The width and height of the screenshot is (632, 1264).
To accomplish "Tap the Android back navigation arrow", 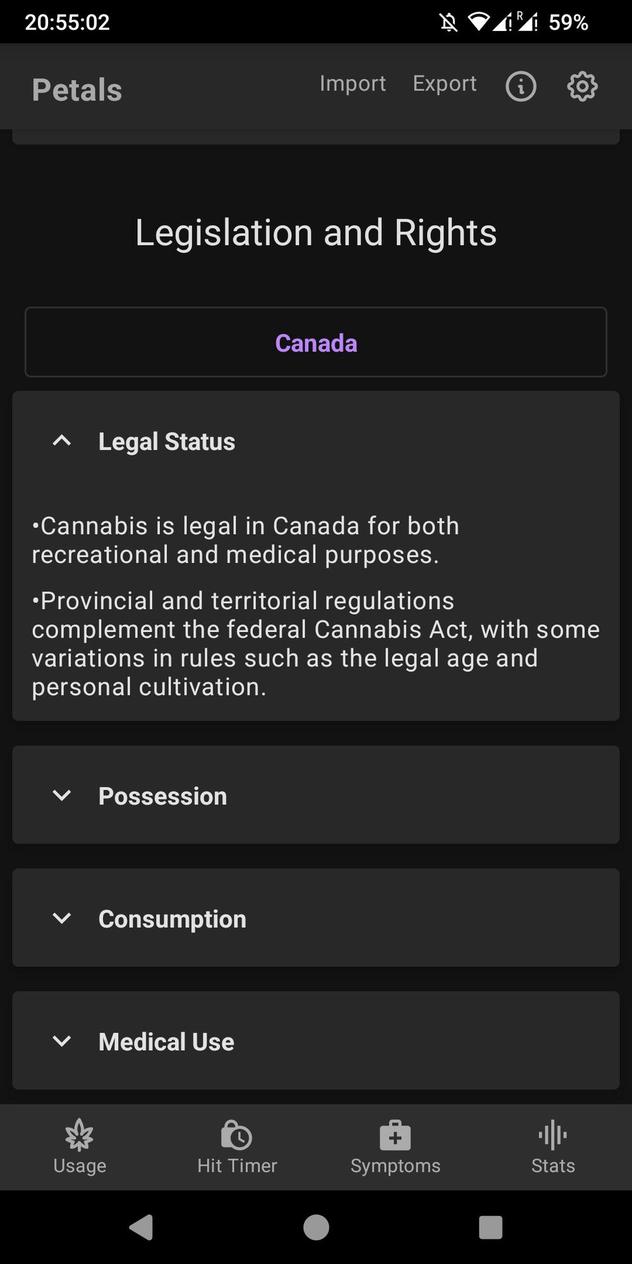I will click(x=140, y=1226).
